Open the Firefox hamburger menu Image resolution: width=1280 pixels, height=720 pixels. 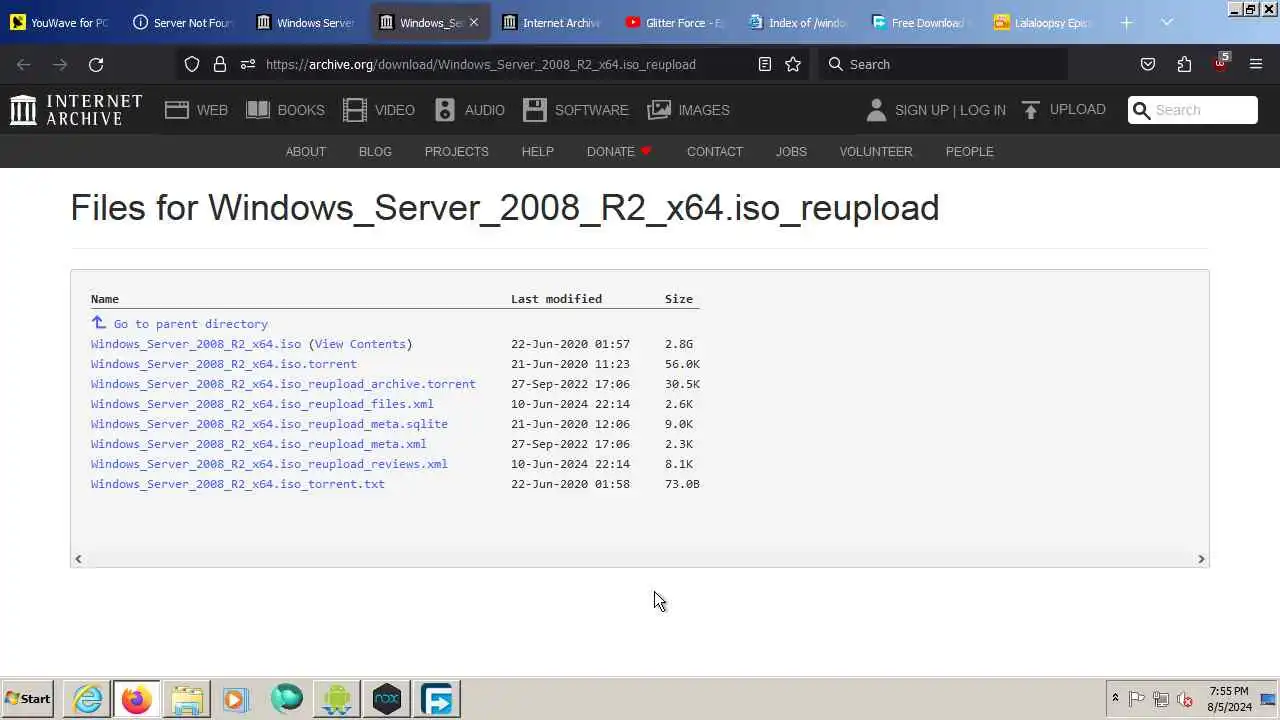click(1256, 64)
